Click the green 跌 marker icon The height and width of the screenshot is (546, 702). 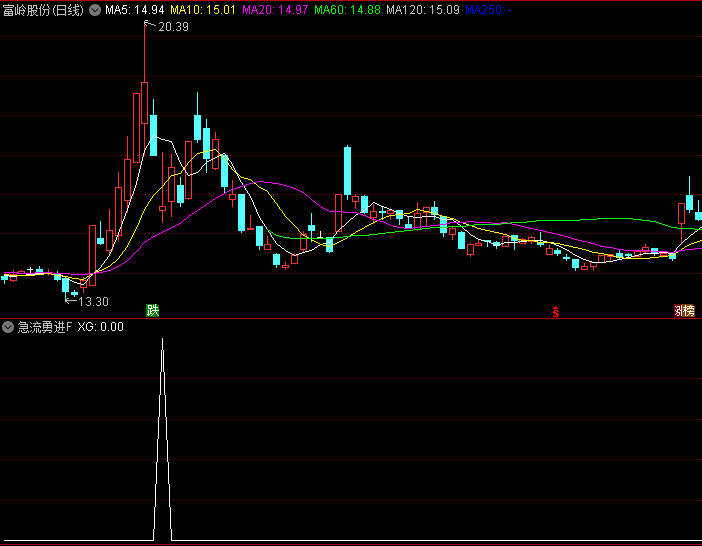pyautogui.click(x=153, y=311)
